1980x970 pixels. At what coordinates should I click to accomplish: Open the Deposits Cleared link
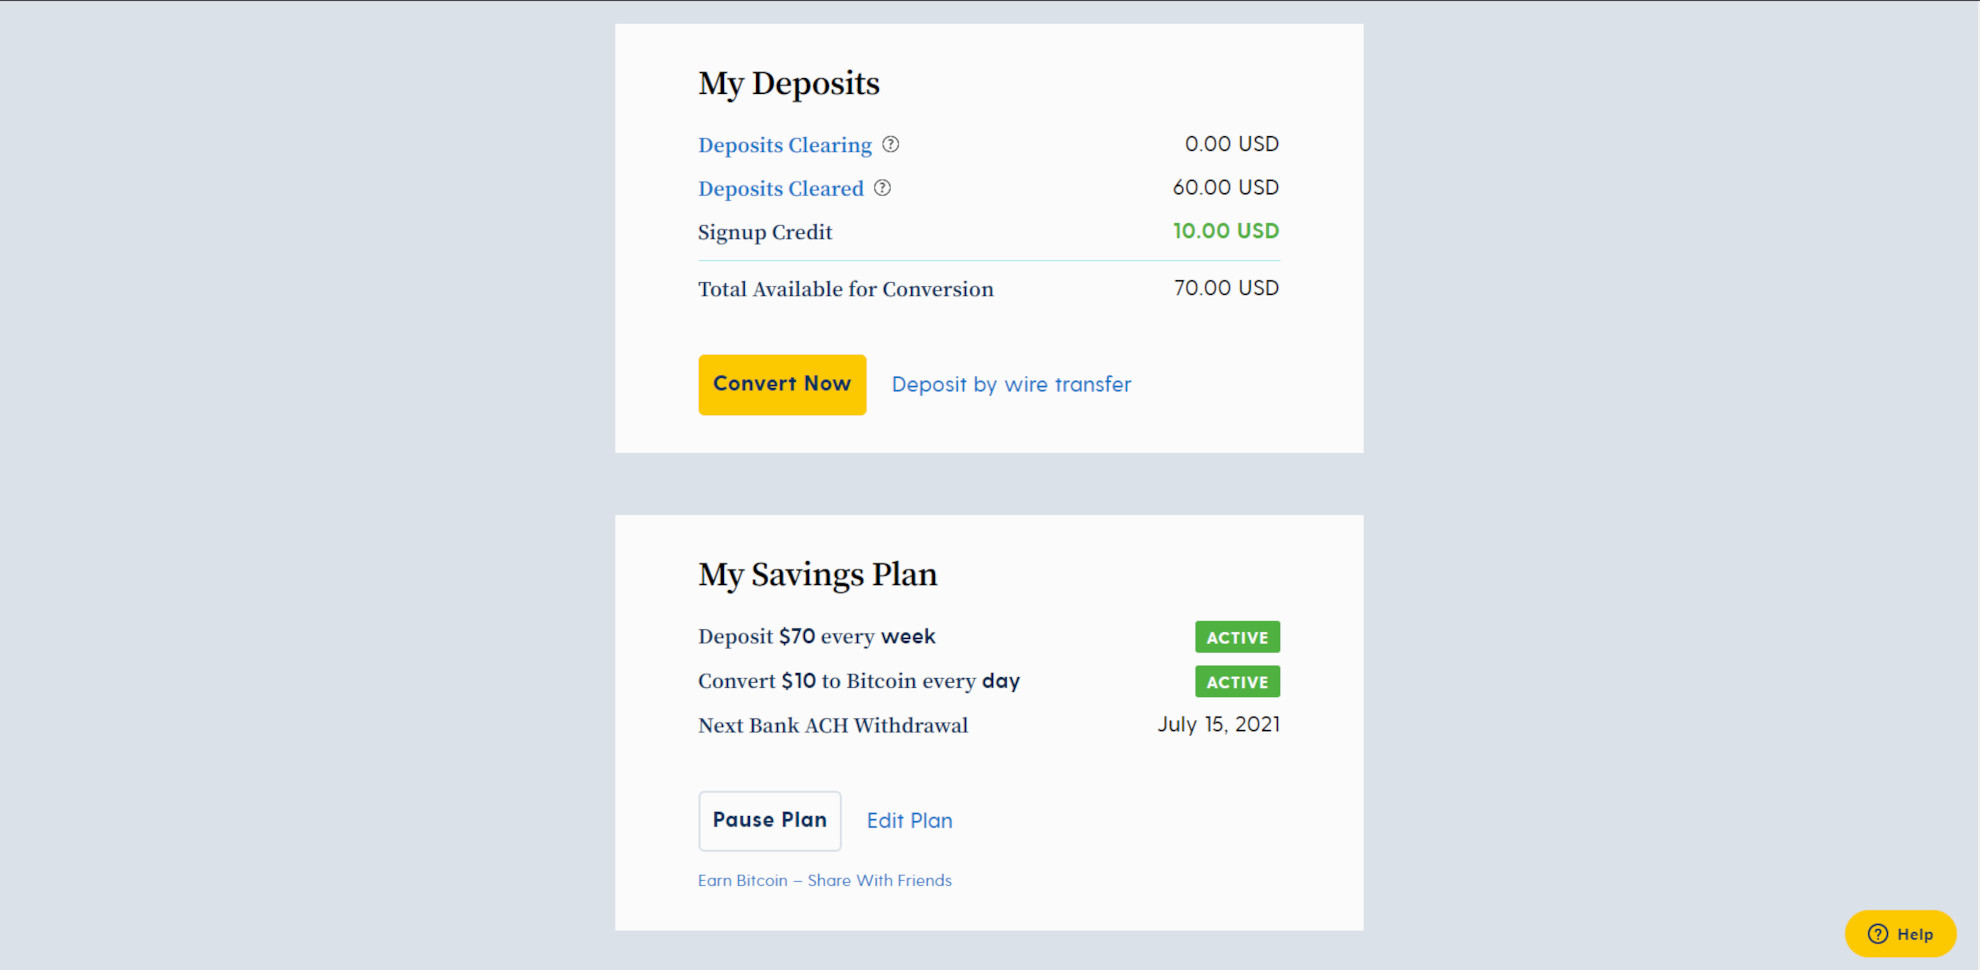(x=781, y=188)
